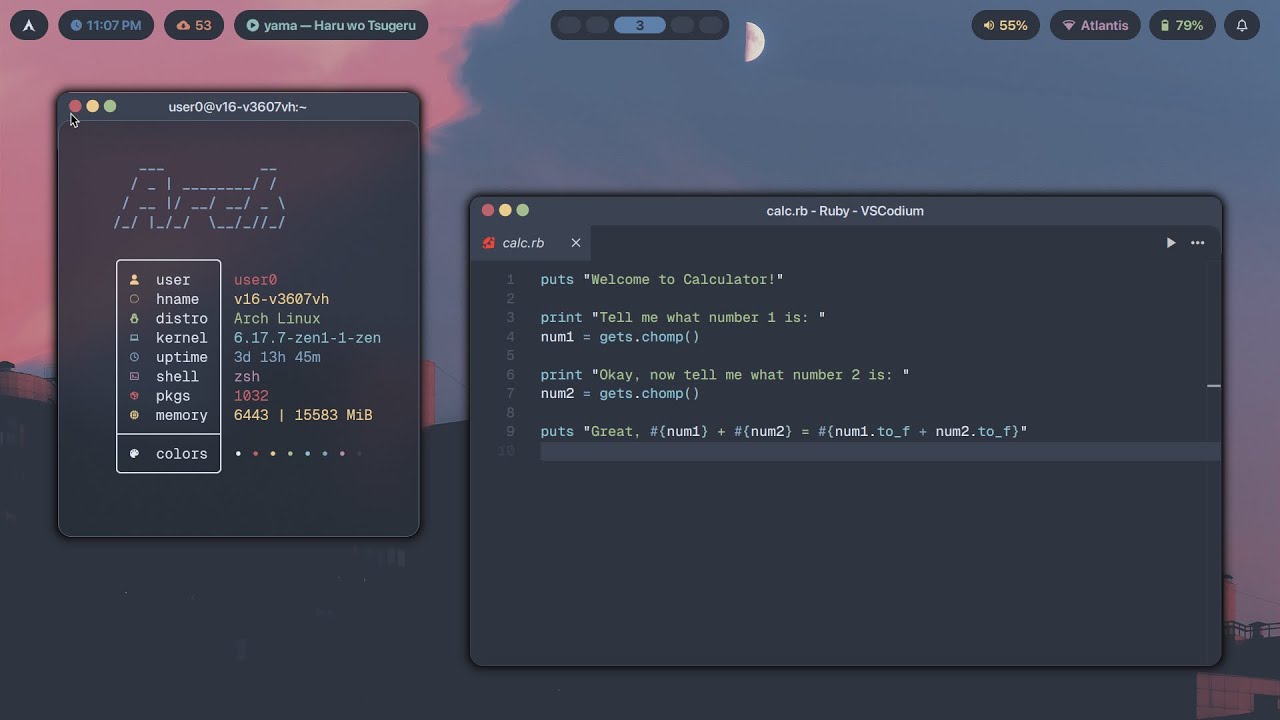Open the Atlantis Wi-Fi network widget
Image resolution: width=1280 pixels, height=720 pixels.
click(1095, 25)
